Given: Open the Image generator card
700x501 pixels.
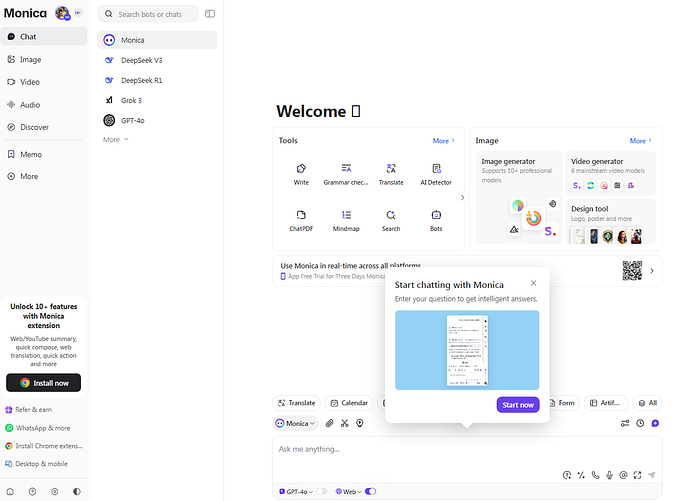Looking at the screenshot, I should [x=519, y=198].
